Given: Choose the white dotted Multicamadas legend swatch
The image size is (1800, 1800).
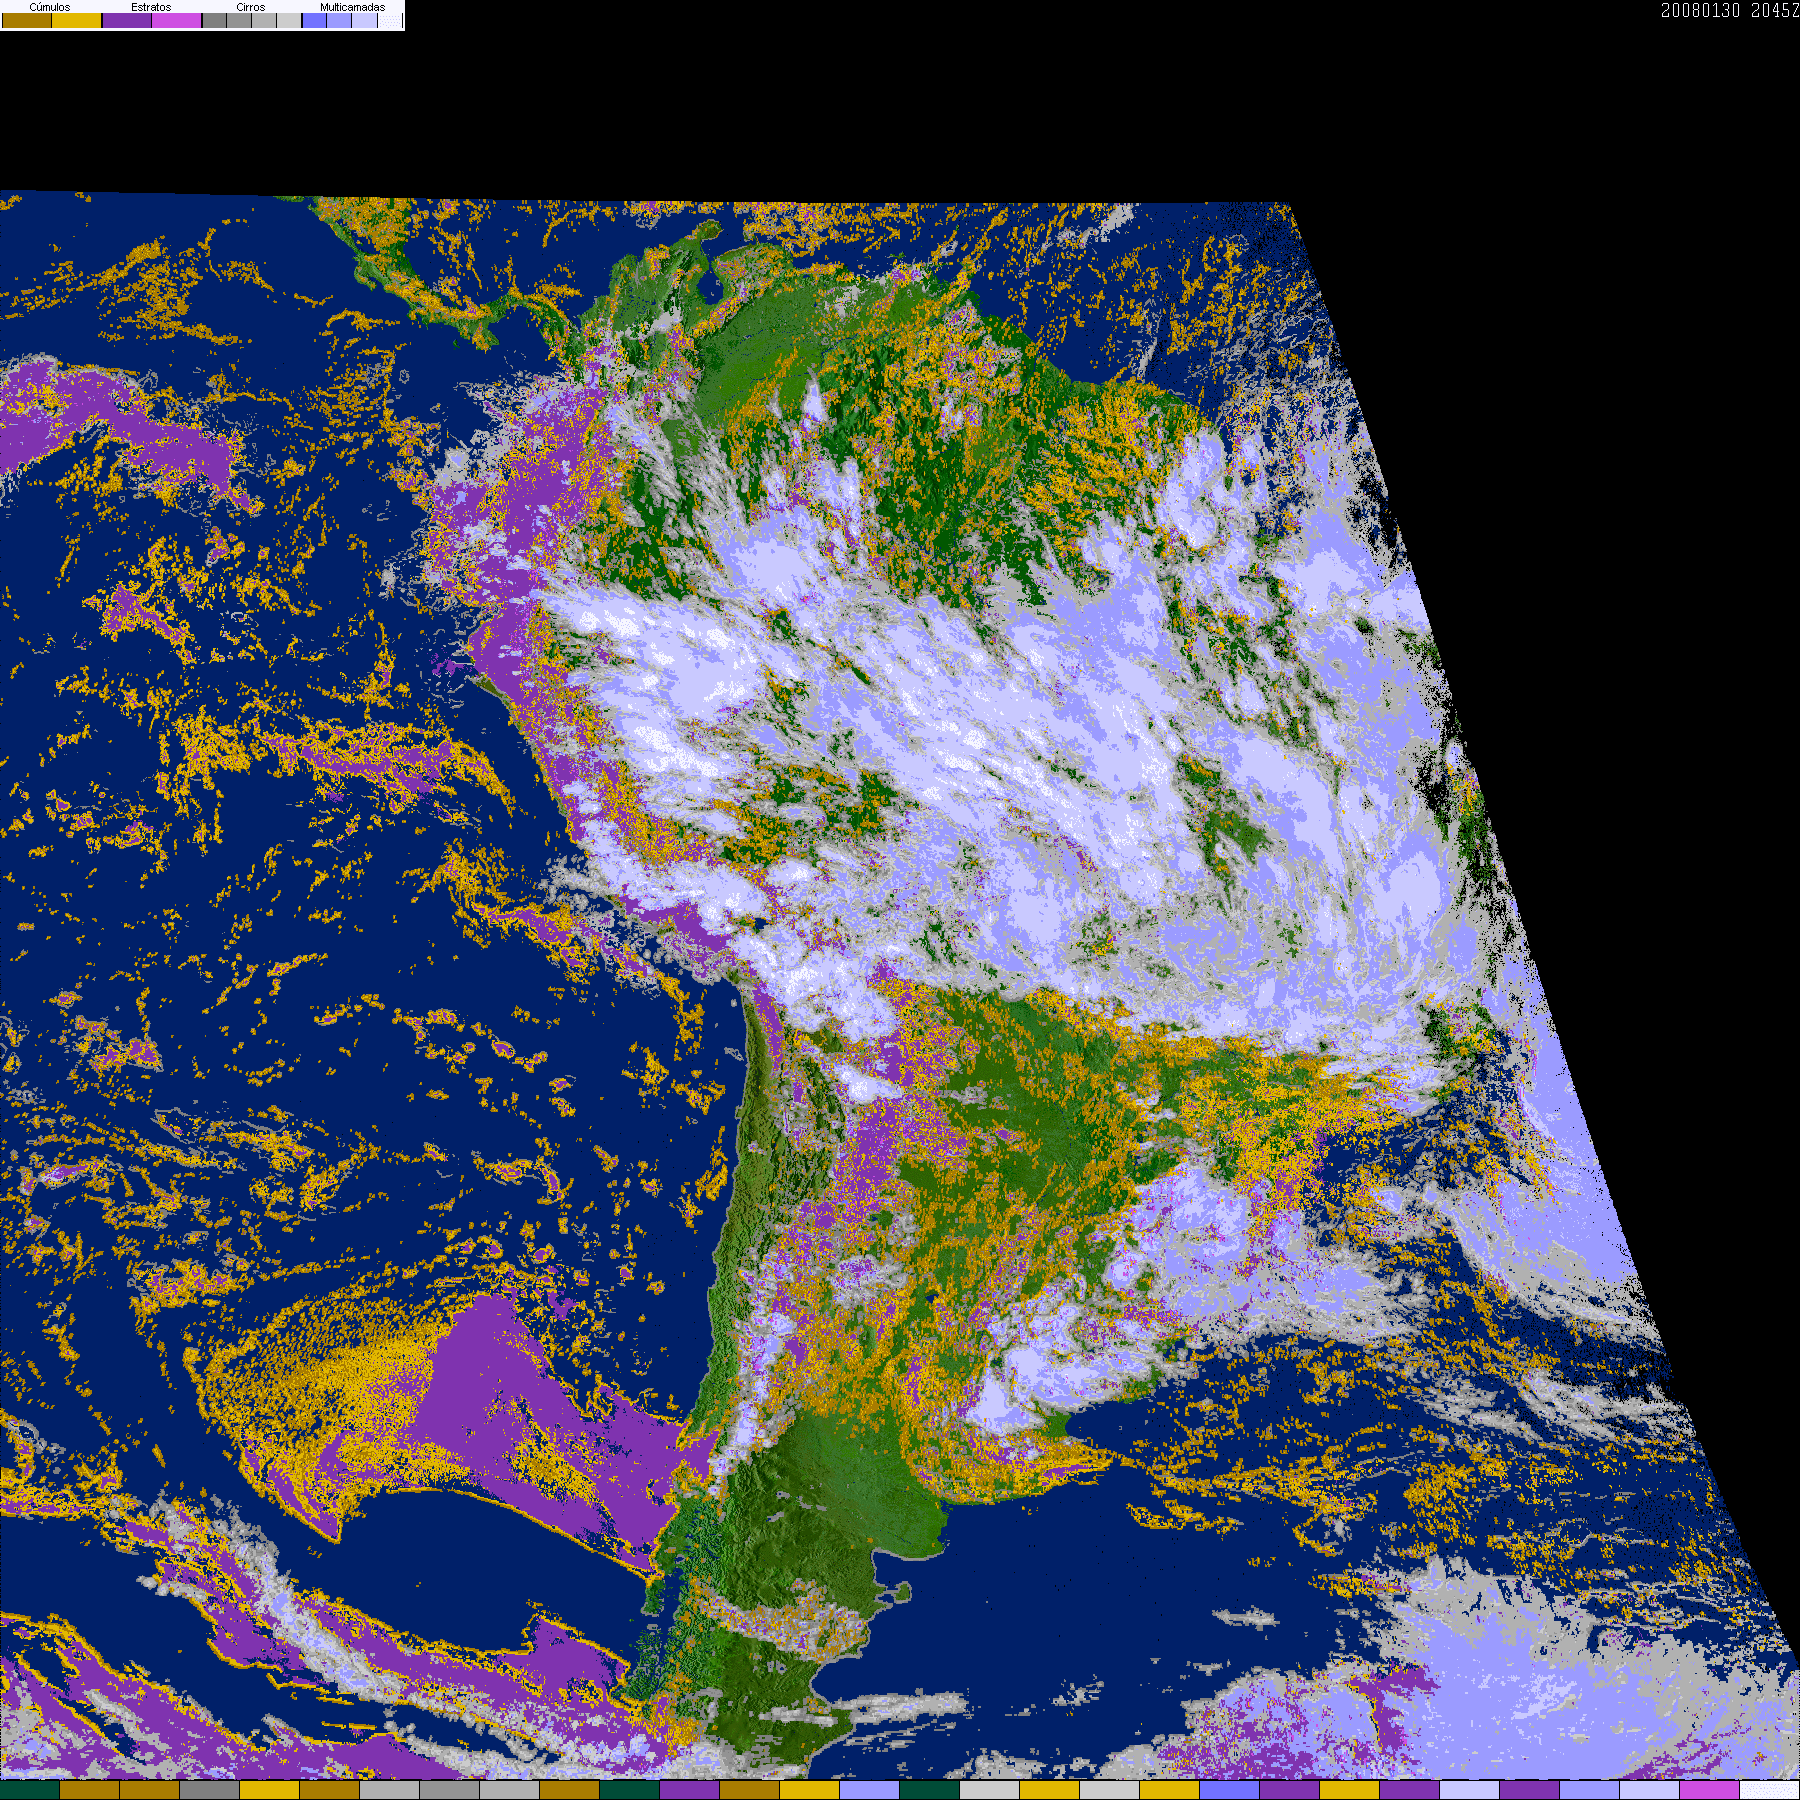Looking at the screenshot, I should [x=390, y=20].
